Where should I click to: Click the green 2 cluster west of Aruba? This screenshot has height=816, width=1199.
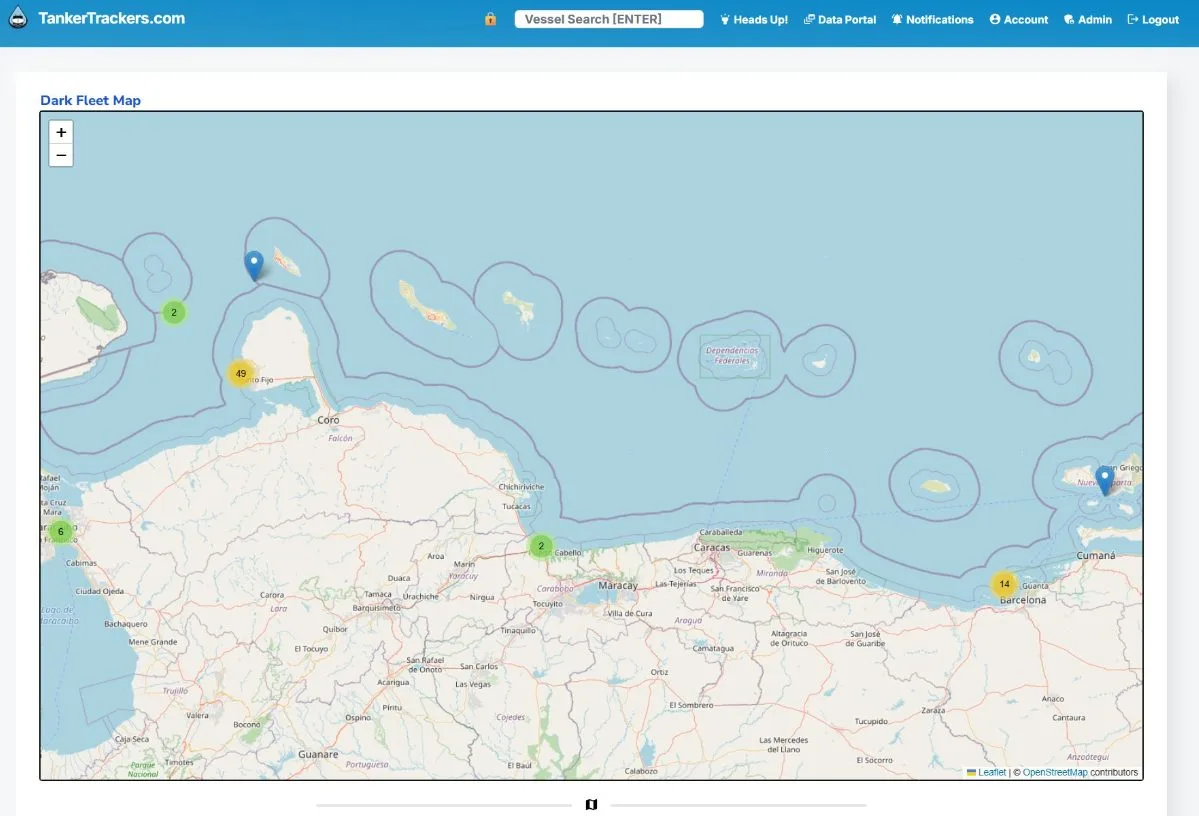174,313
